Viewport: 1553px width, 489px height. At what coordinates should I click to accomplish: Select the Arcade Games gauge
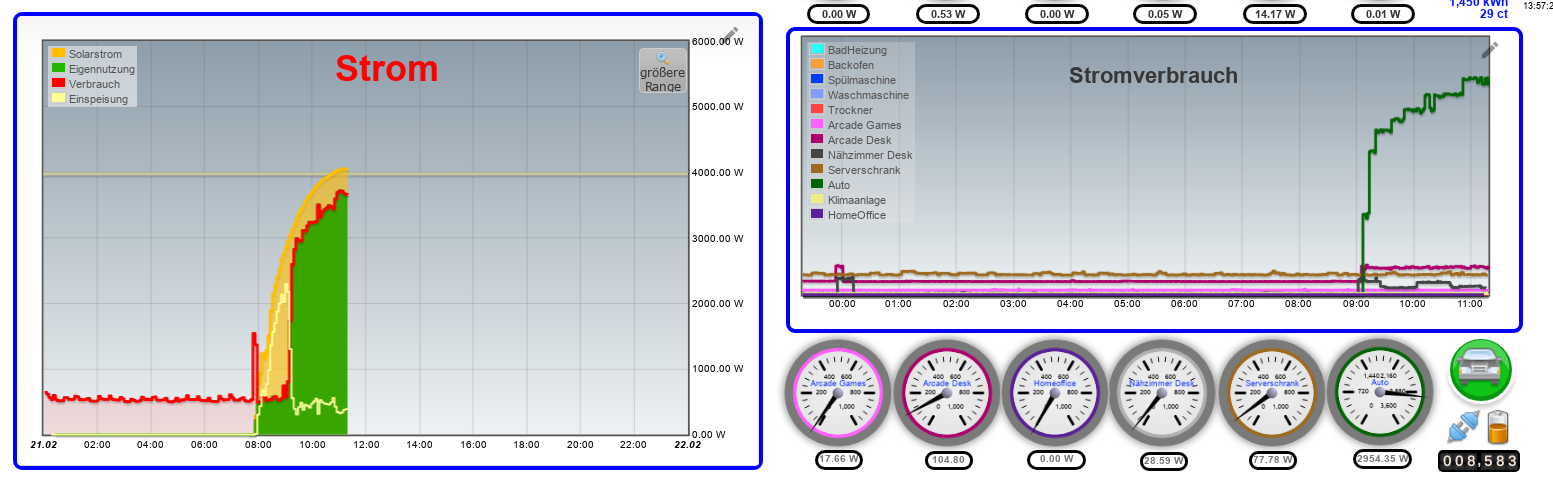point(838,393)
